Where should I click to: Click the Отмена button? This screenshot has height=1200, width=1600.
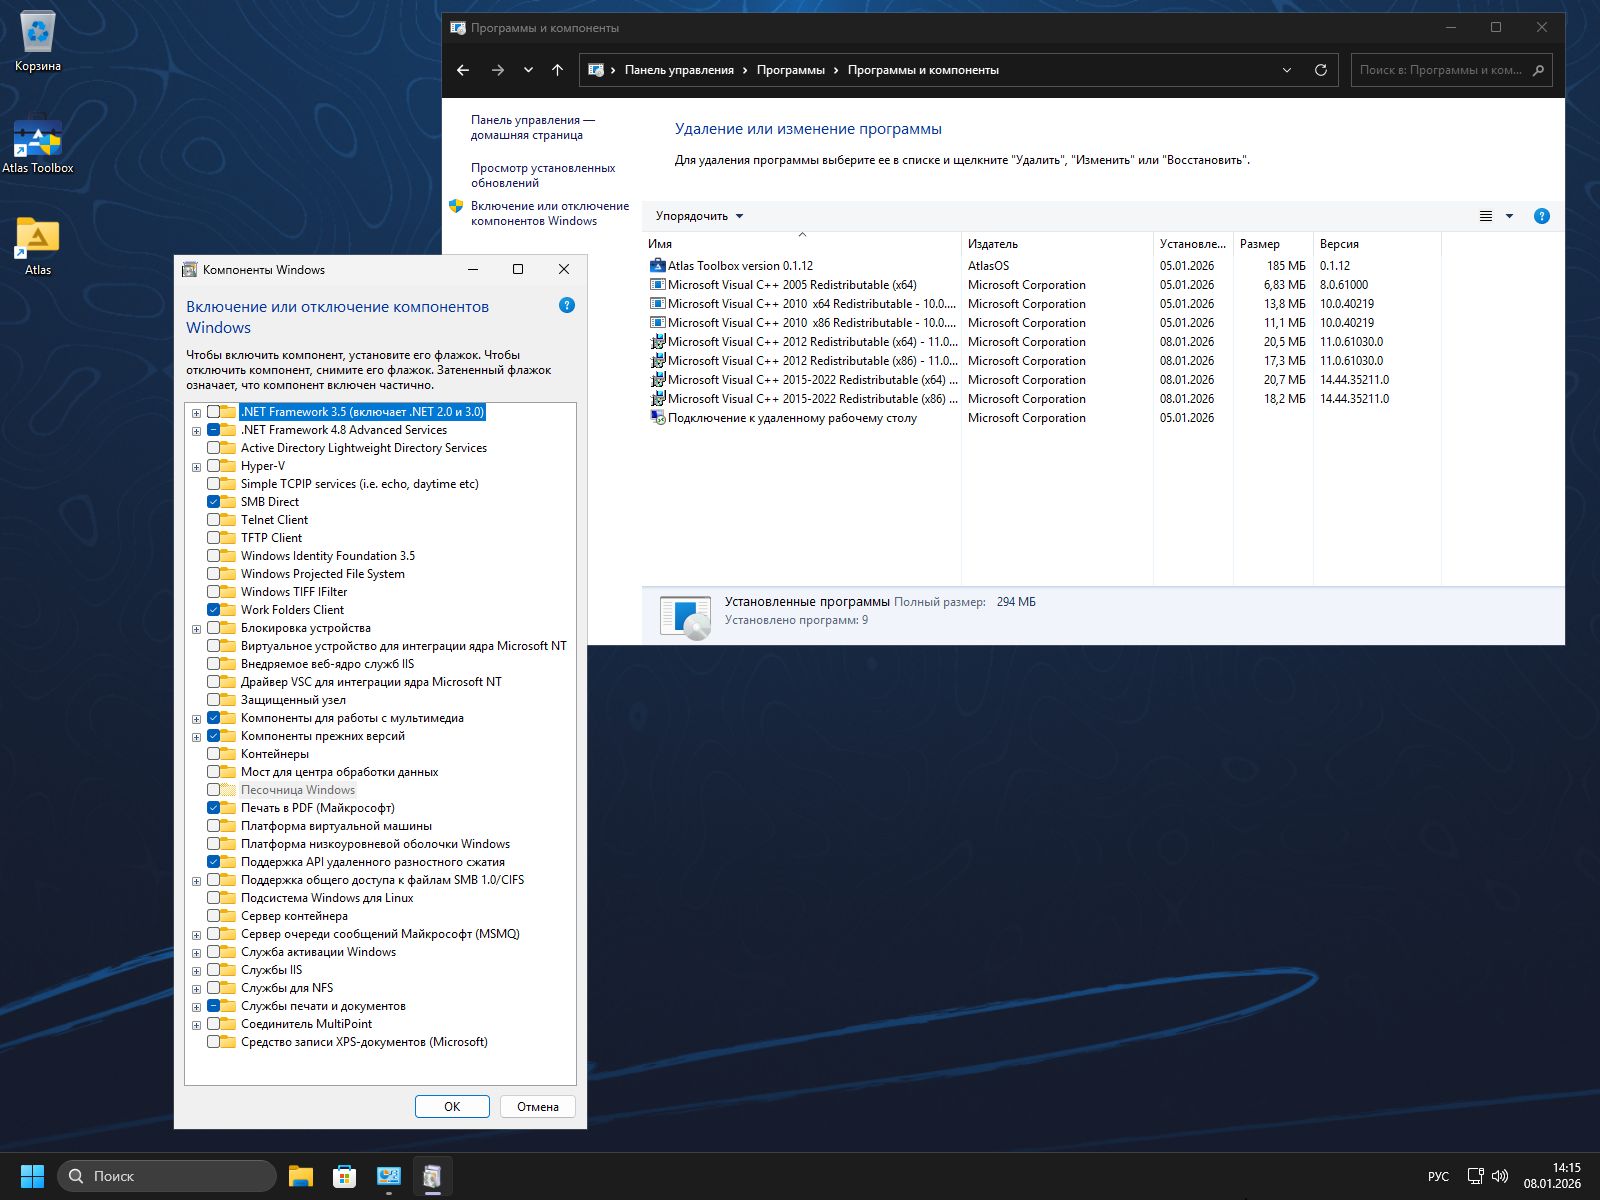[x=537, y=1106]
